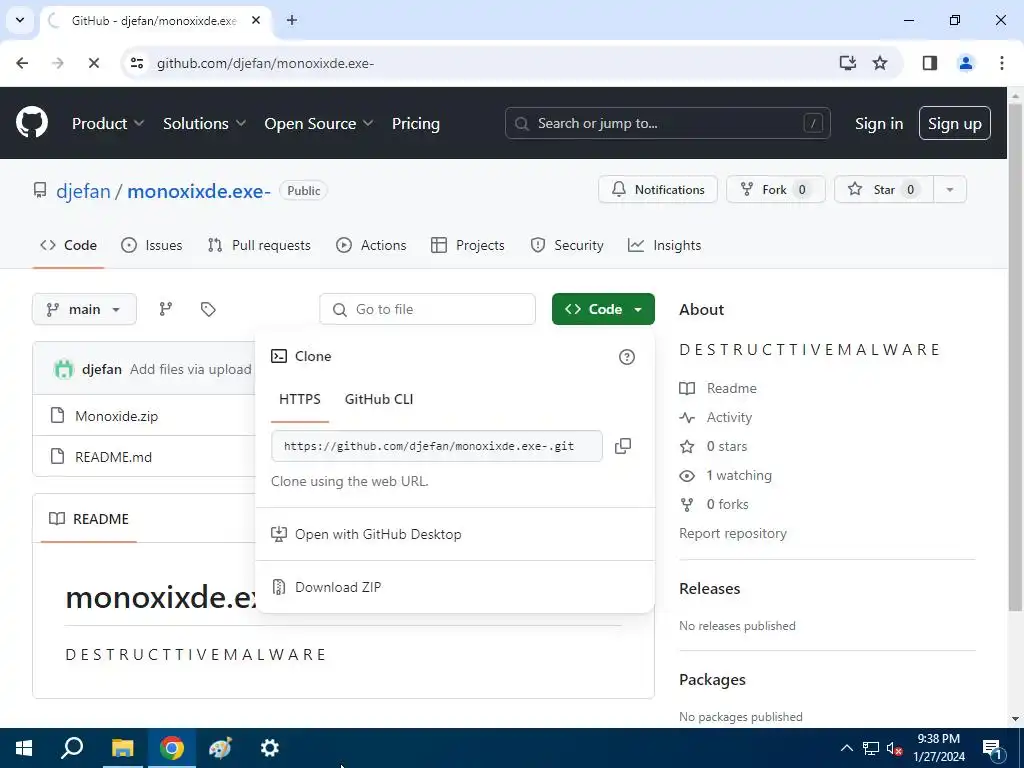Click the Go to file field
The height and width of the screenshot is (768, 1024).
[427, 309]
